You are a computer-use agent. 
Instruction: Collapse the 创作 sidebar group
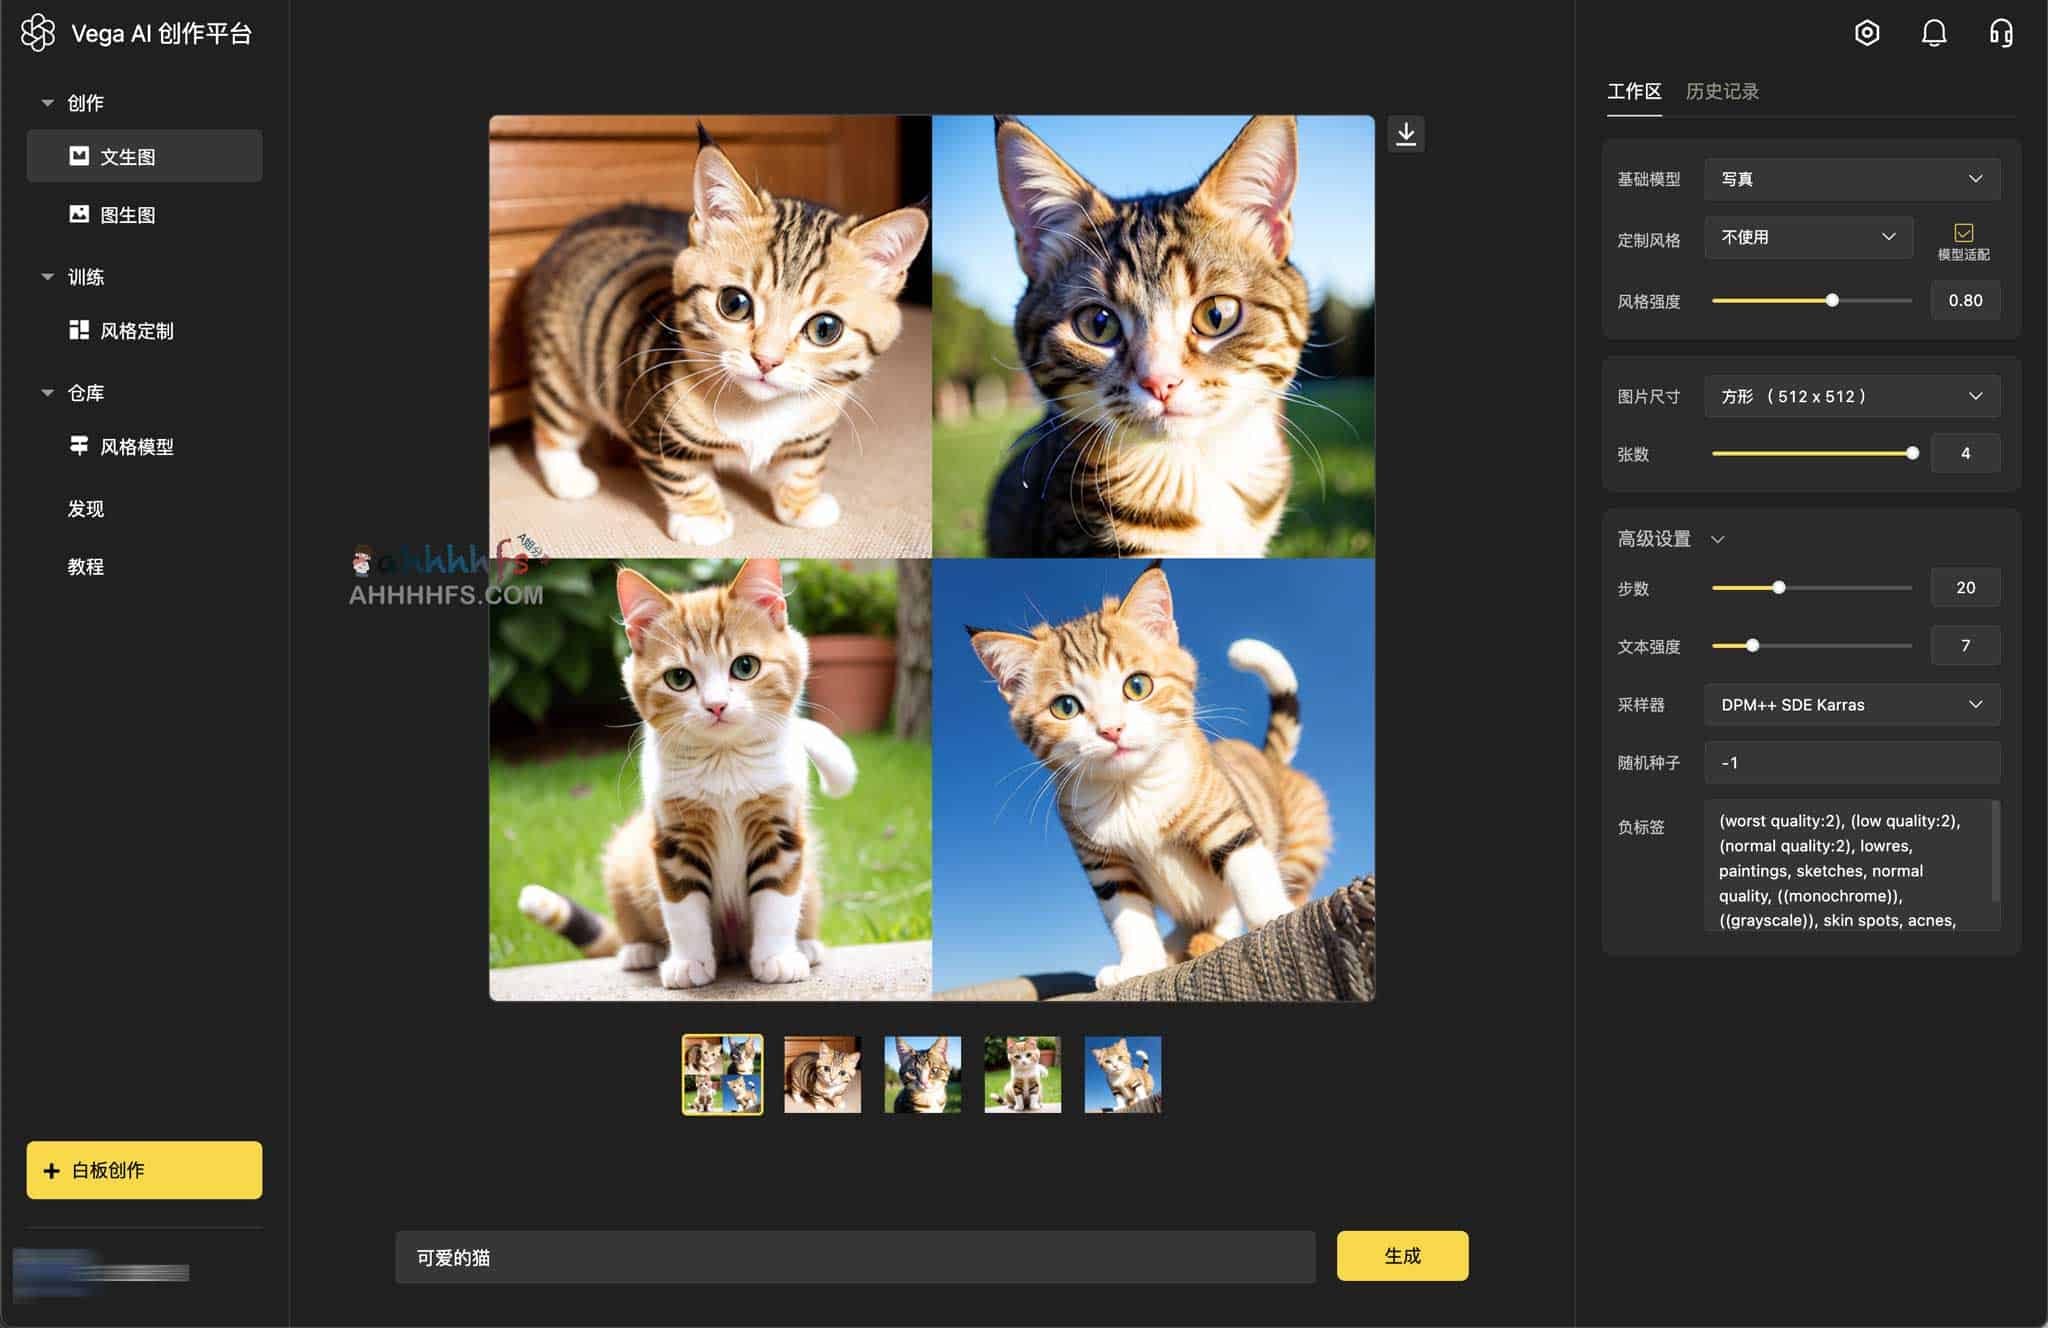point(47,103)
